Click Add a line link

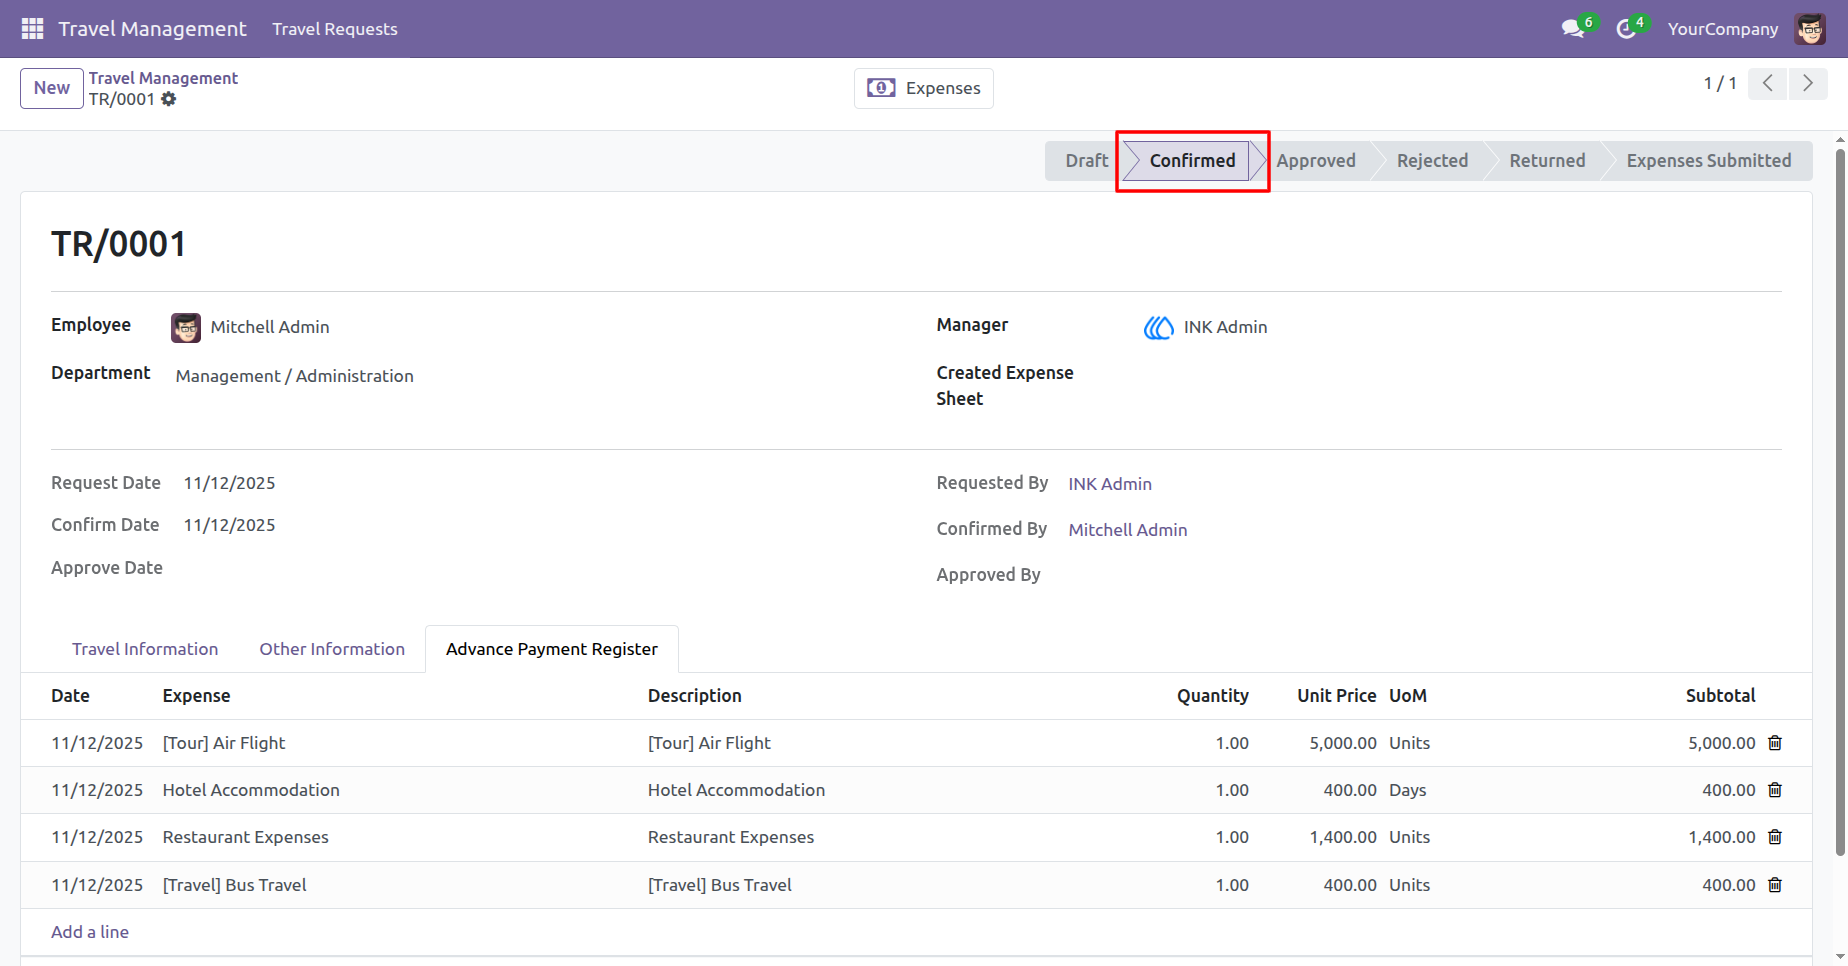click(x=90, y=932)
